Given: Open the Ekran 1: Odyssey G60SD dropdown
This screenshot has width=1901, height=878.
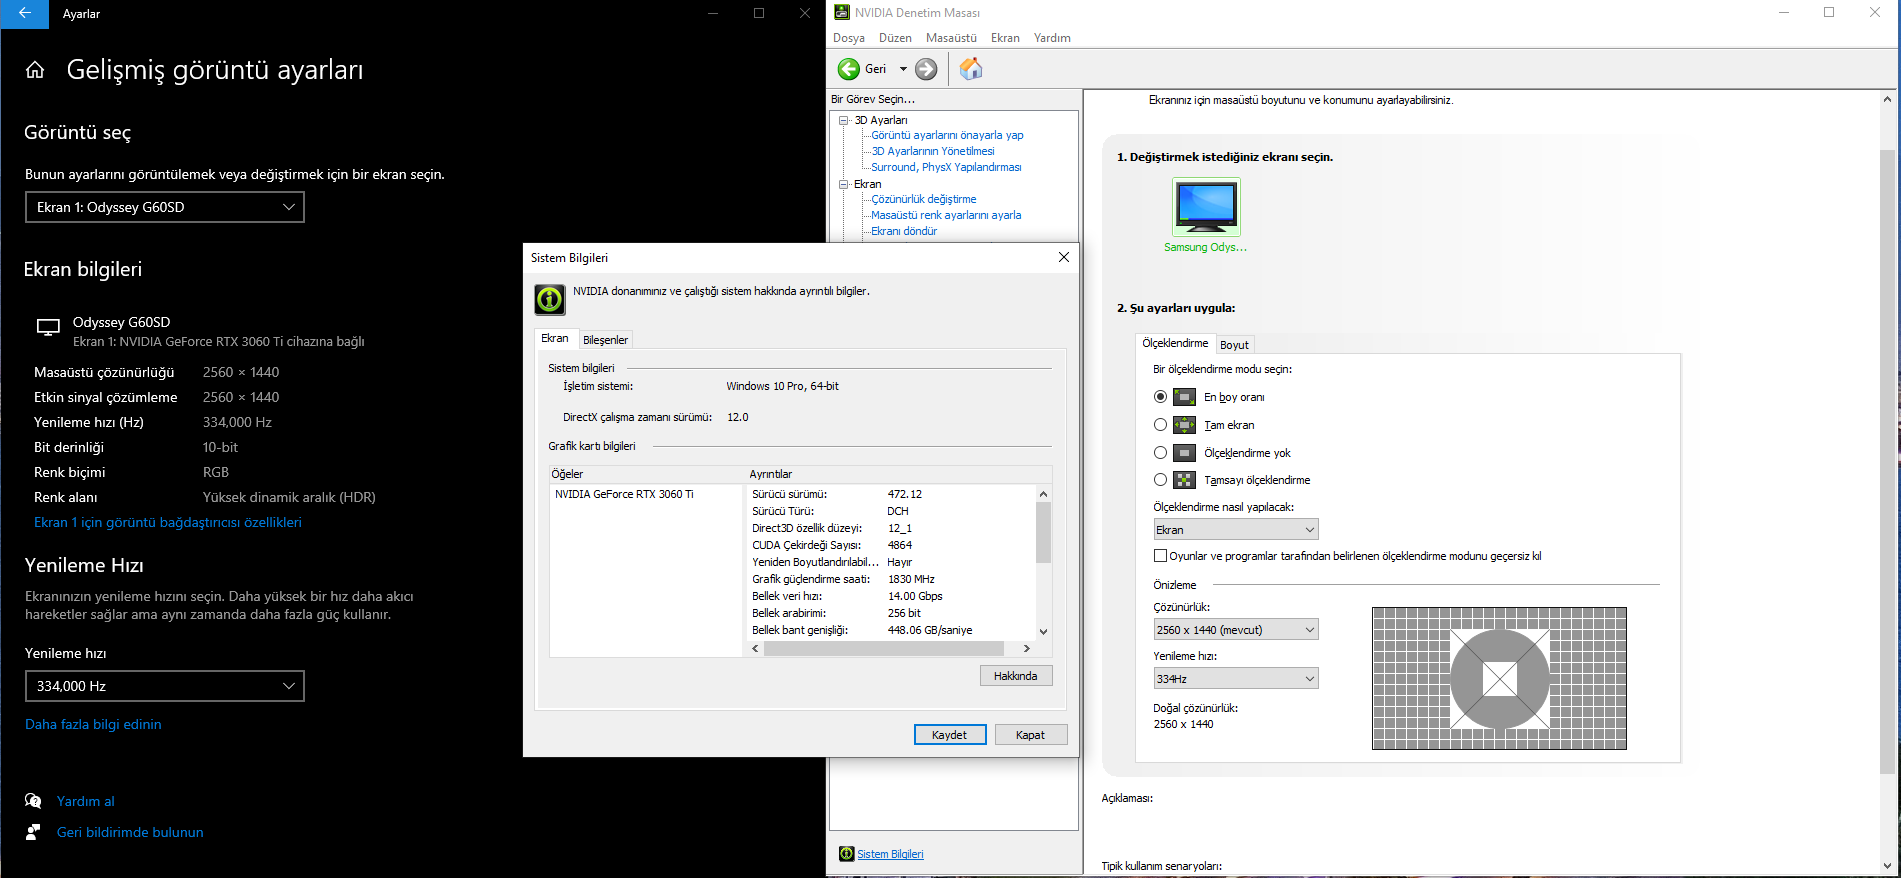Looking at the screenshot, I should tap(164, 207).
